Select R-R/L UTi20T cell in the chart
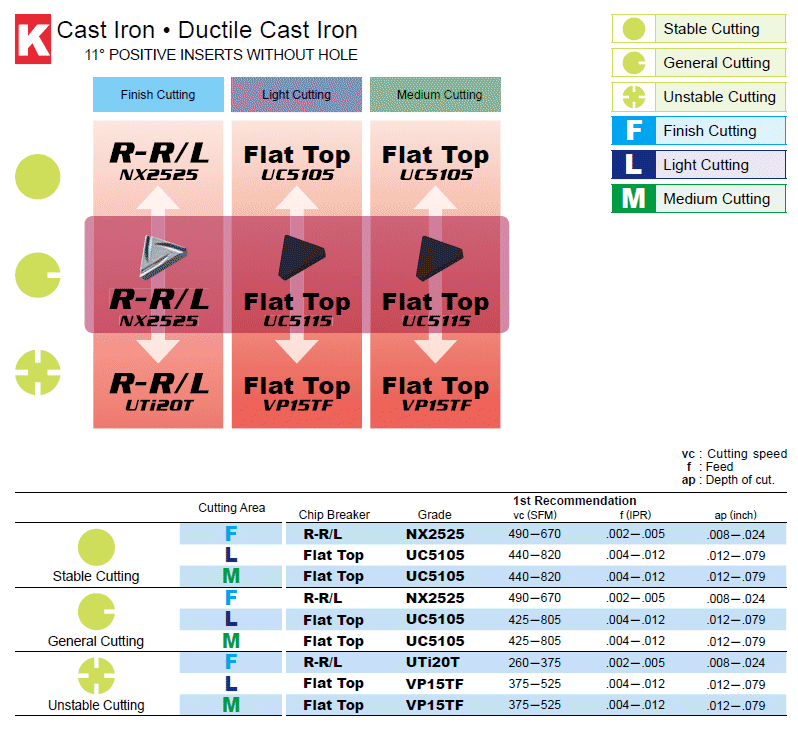Screen dimensions: 798x736 158,390
